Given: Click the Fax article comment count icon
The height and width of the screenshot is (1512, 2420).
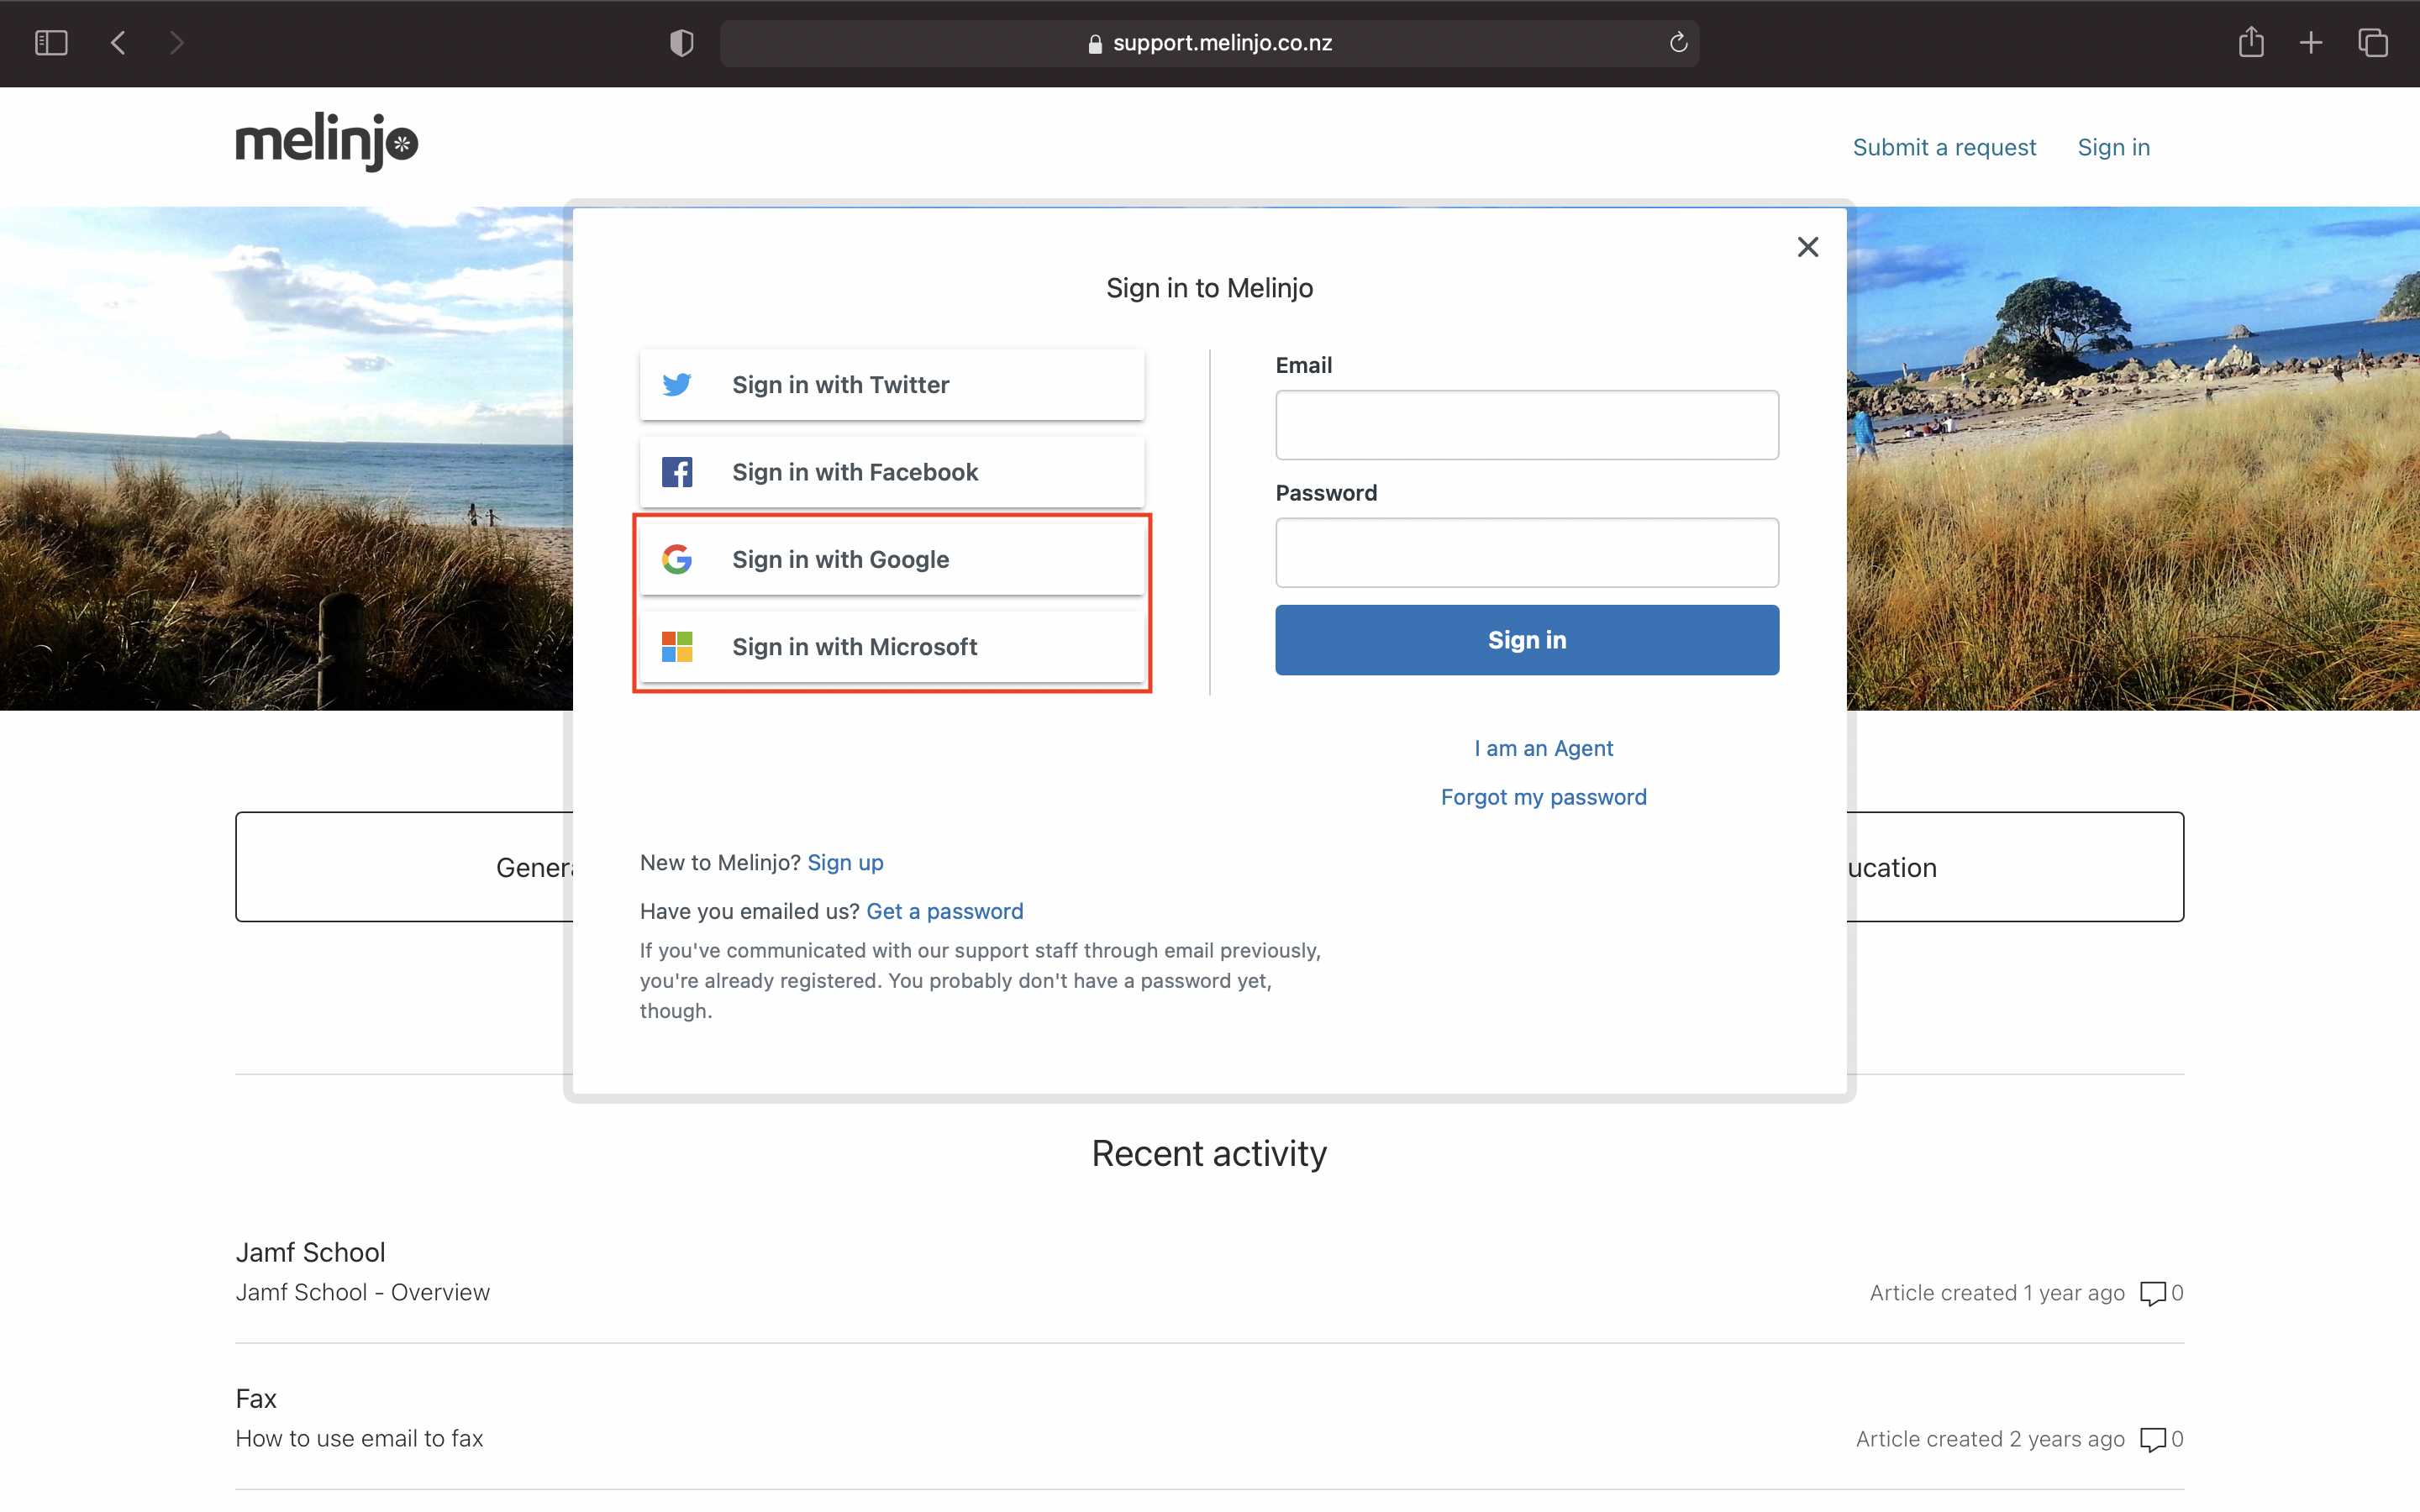Looking at the screenshot, I should tap(2152, 1439).
